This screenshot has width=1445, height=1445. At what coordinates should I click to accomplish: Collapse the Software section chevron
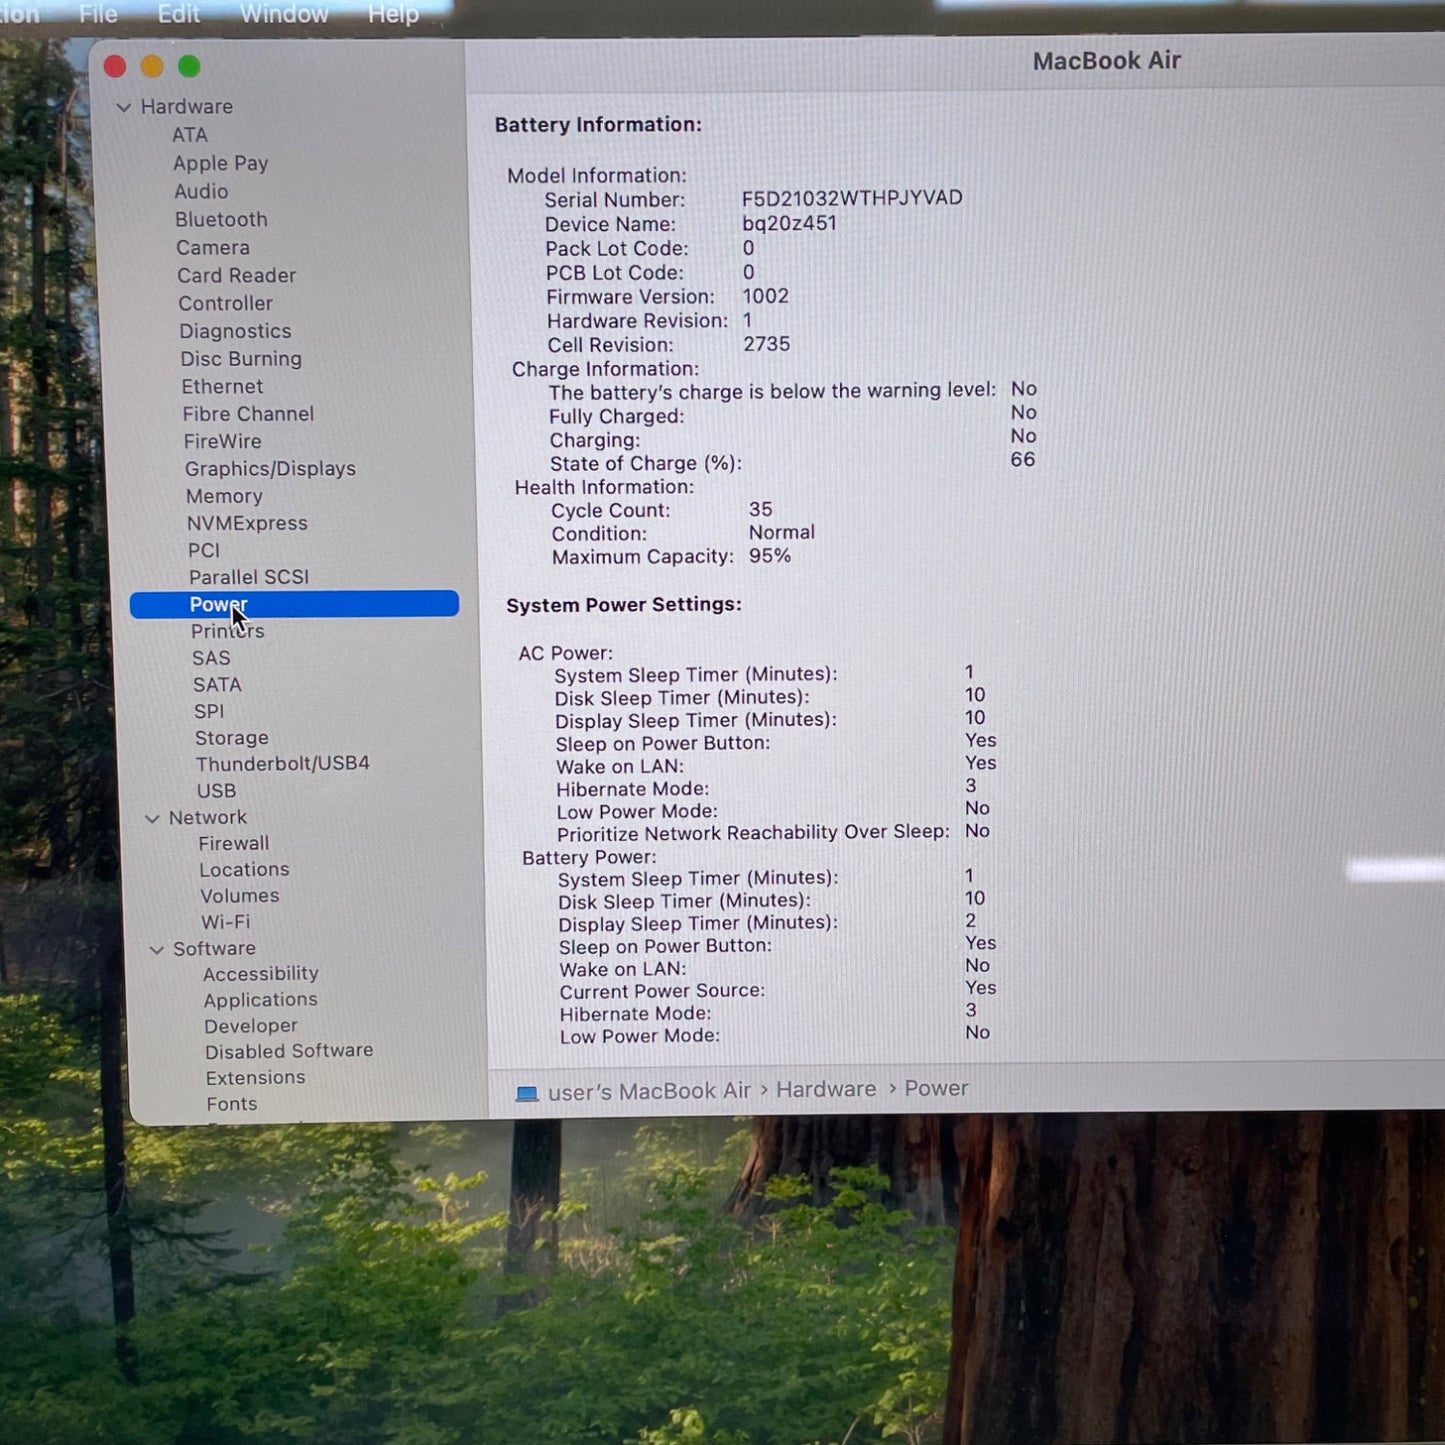pyautogui.click(x=156, y=949)
